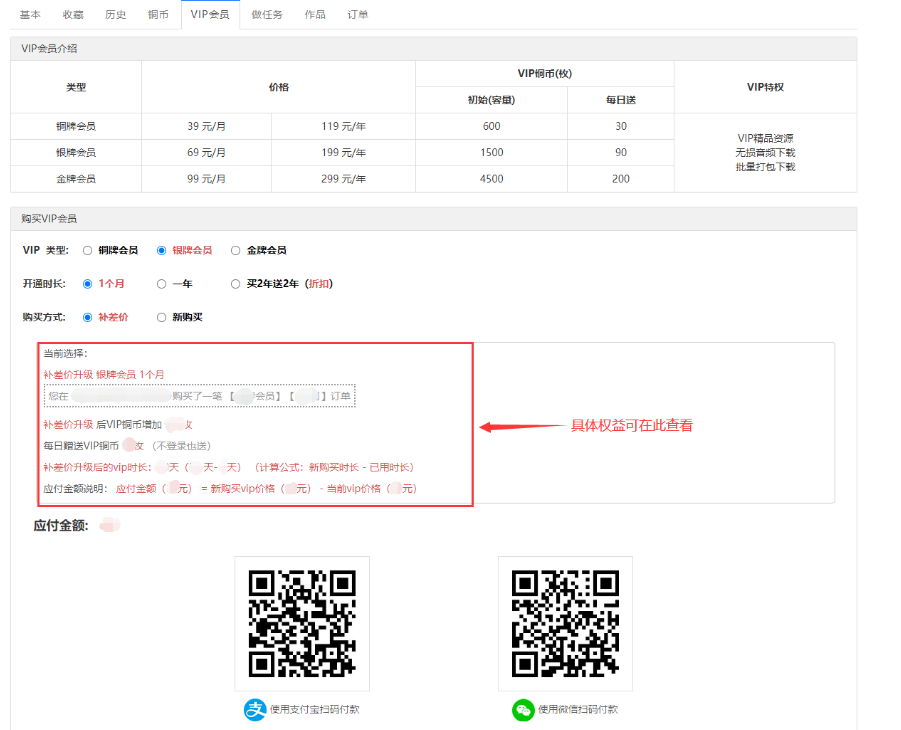Click the 金牌会员 table row label
The width and height of the screenshot is (901, 730).
(76, 179)
